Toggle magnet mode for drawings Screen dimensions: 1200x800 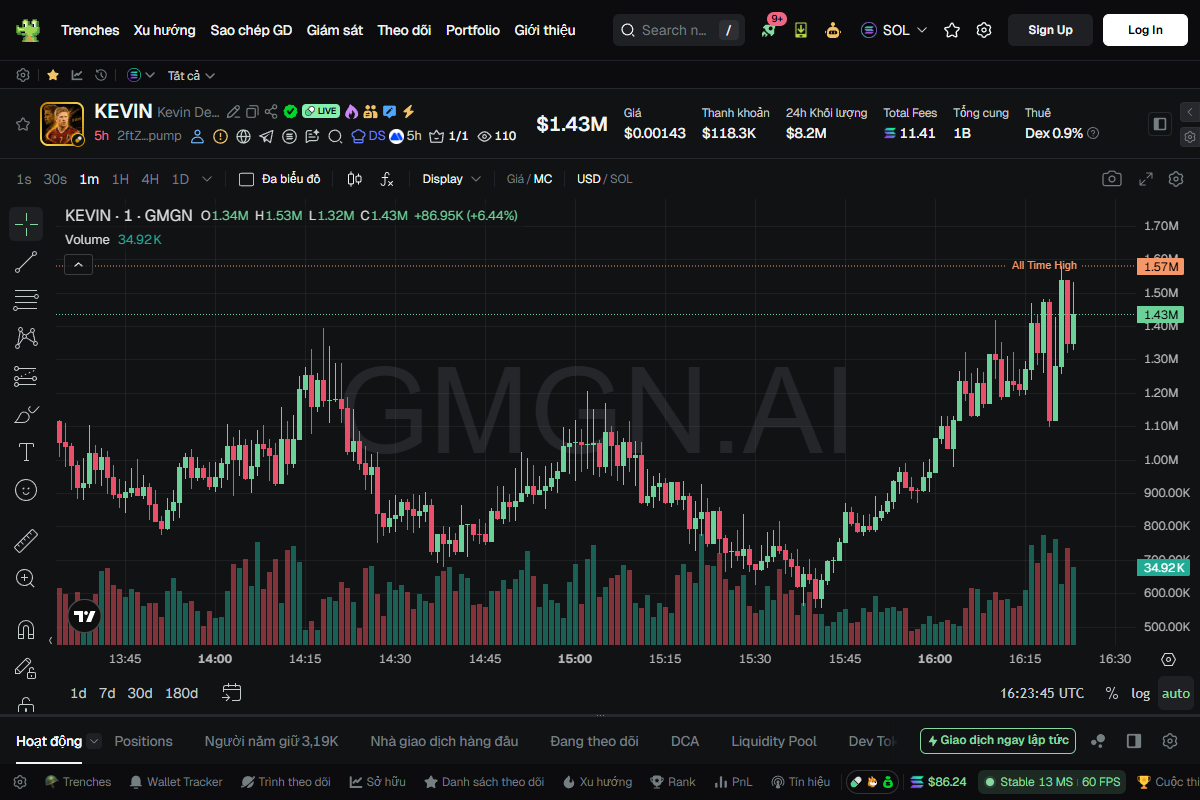click(x=26, y=630)
